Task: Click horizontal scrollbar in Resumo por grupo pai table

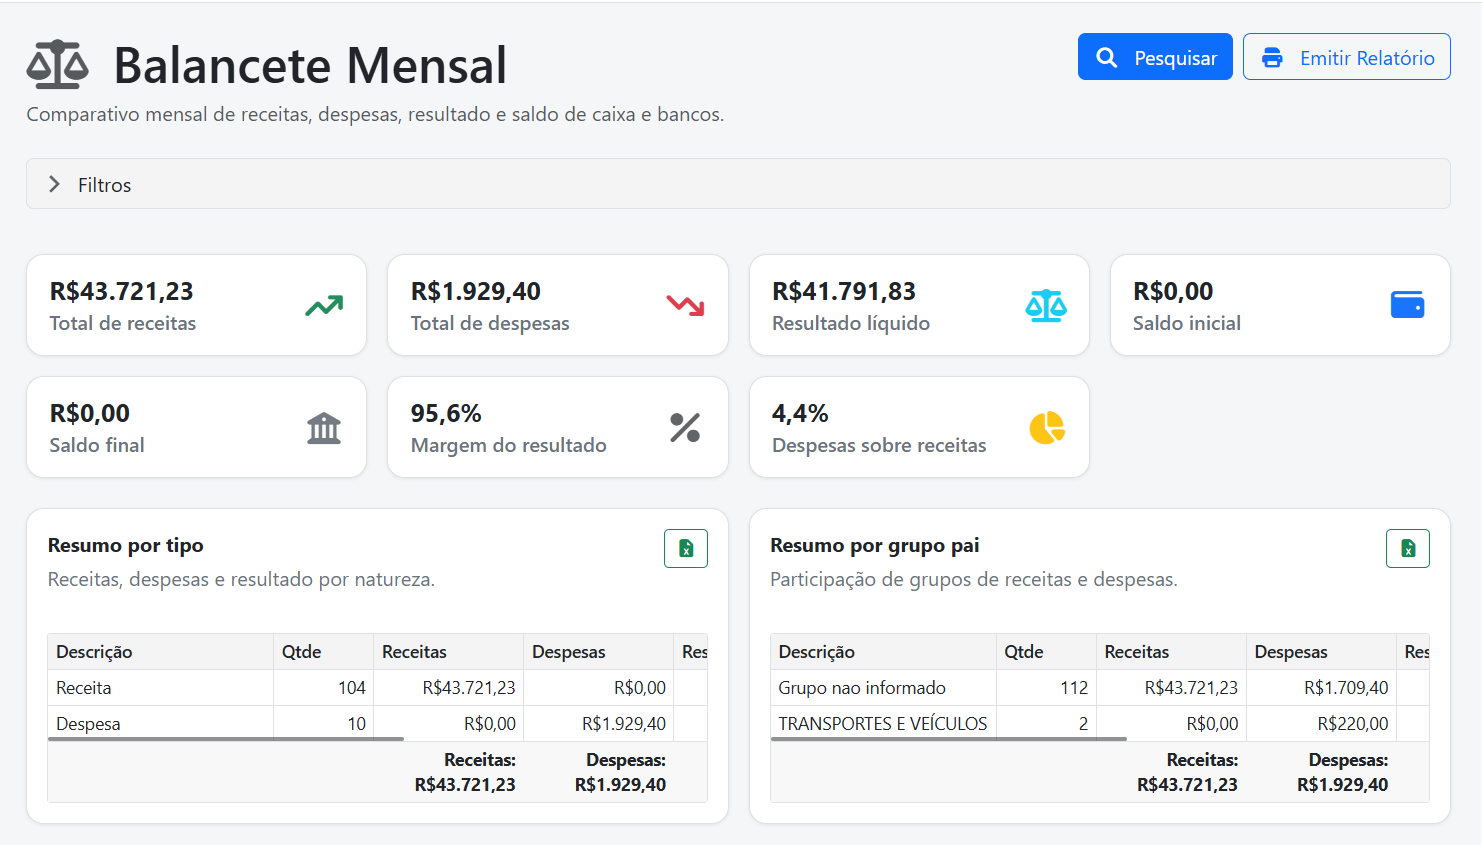Action: 948,739
